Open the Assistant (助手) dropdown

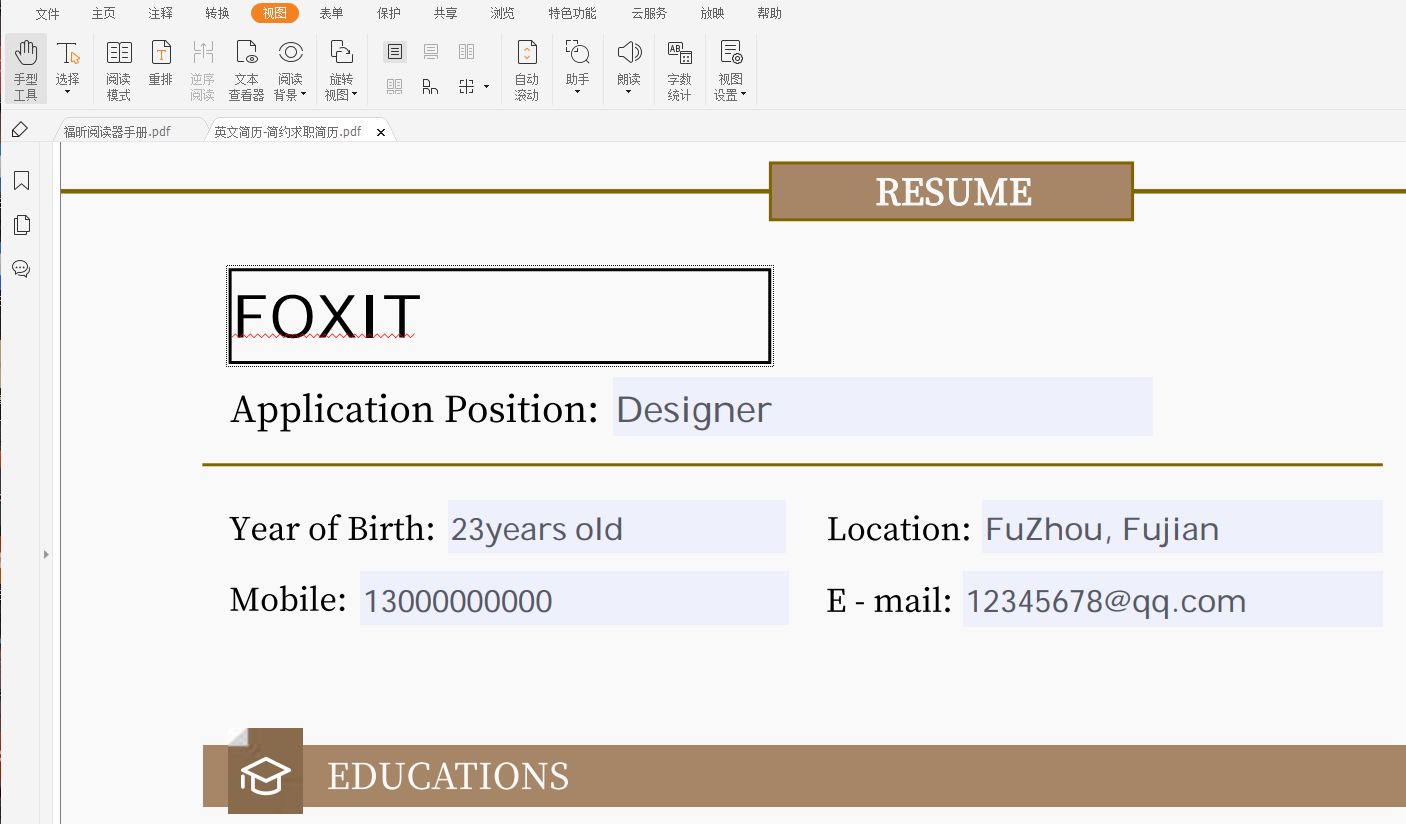(x=577, y=66)
